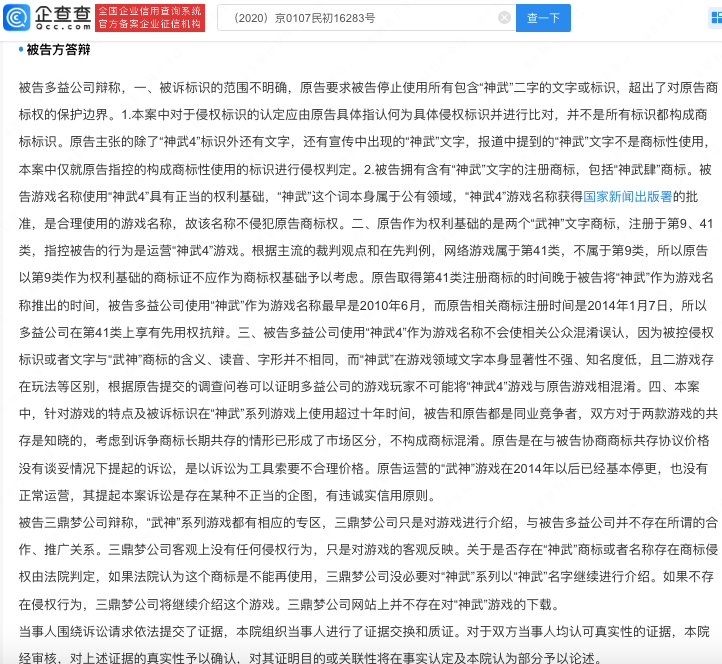Click the 查一下 search button
Viewport: 722px width, 664px height.
(x=543, y=18)
